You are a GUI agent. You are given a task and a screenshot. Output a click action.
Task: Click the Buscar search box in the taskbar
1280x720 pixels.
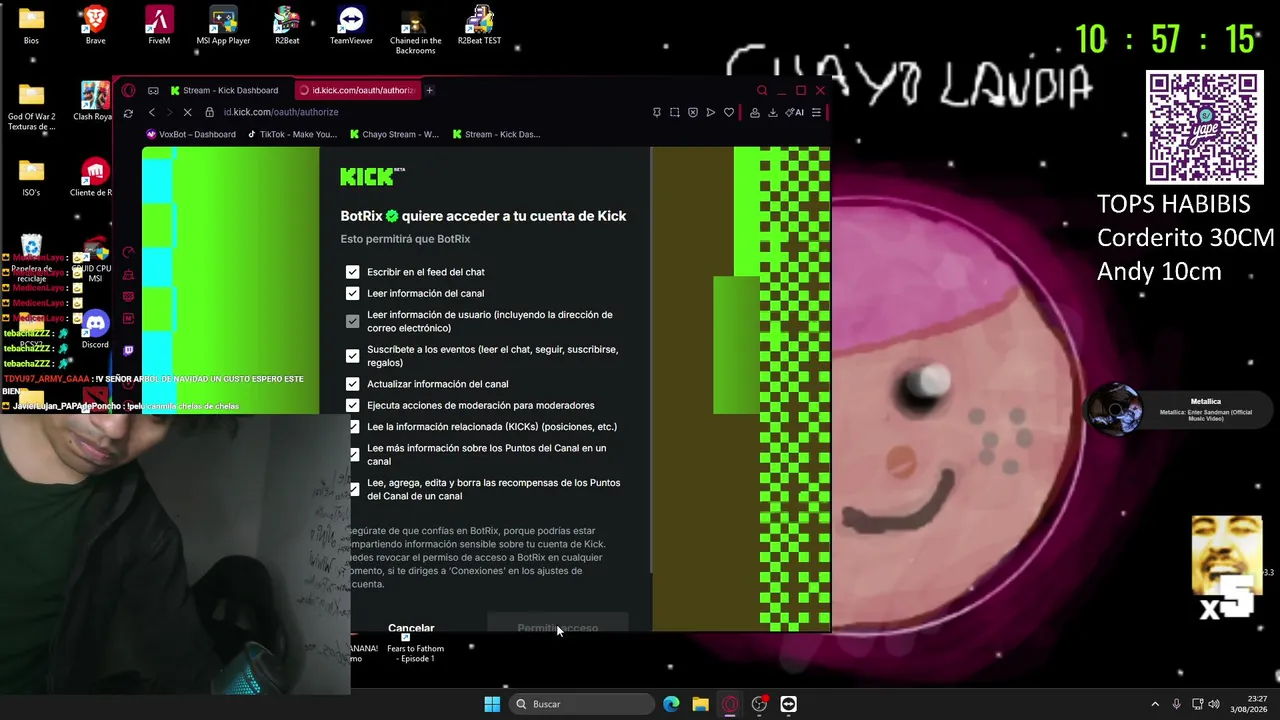582,704
